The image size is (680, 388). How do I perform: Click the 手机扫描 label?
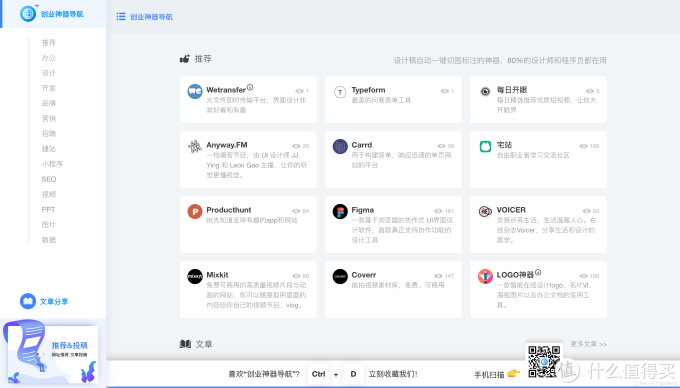click(x=489, y=374)
